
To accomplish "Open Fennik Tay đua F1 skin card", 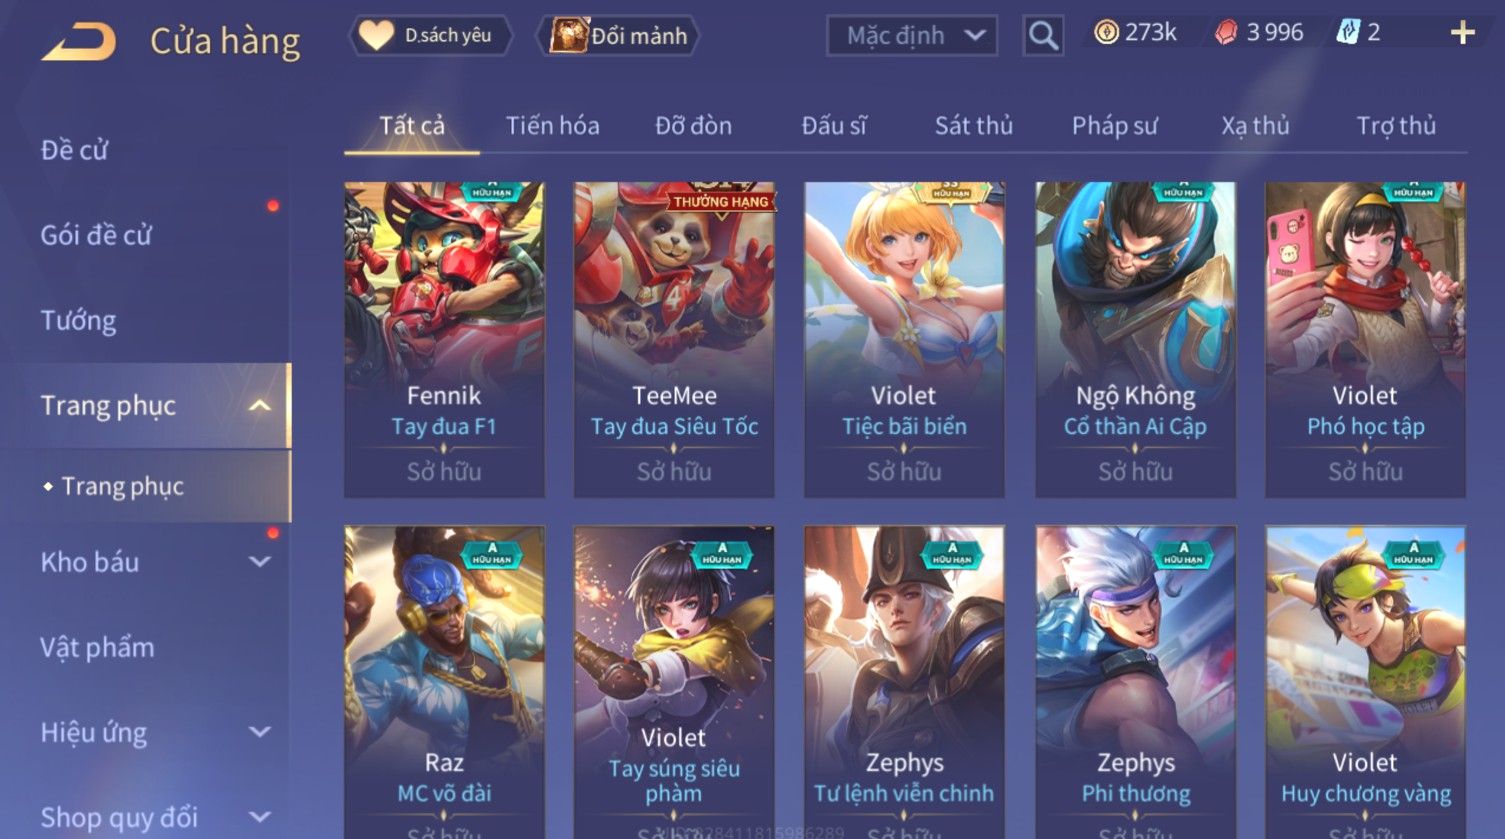I will tap(444, 340).
